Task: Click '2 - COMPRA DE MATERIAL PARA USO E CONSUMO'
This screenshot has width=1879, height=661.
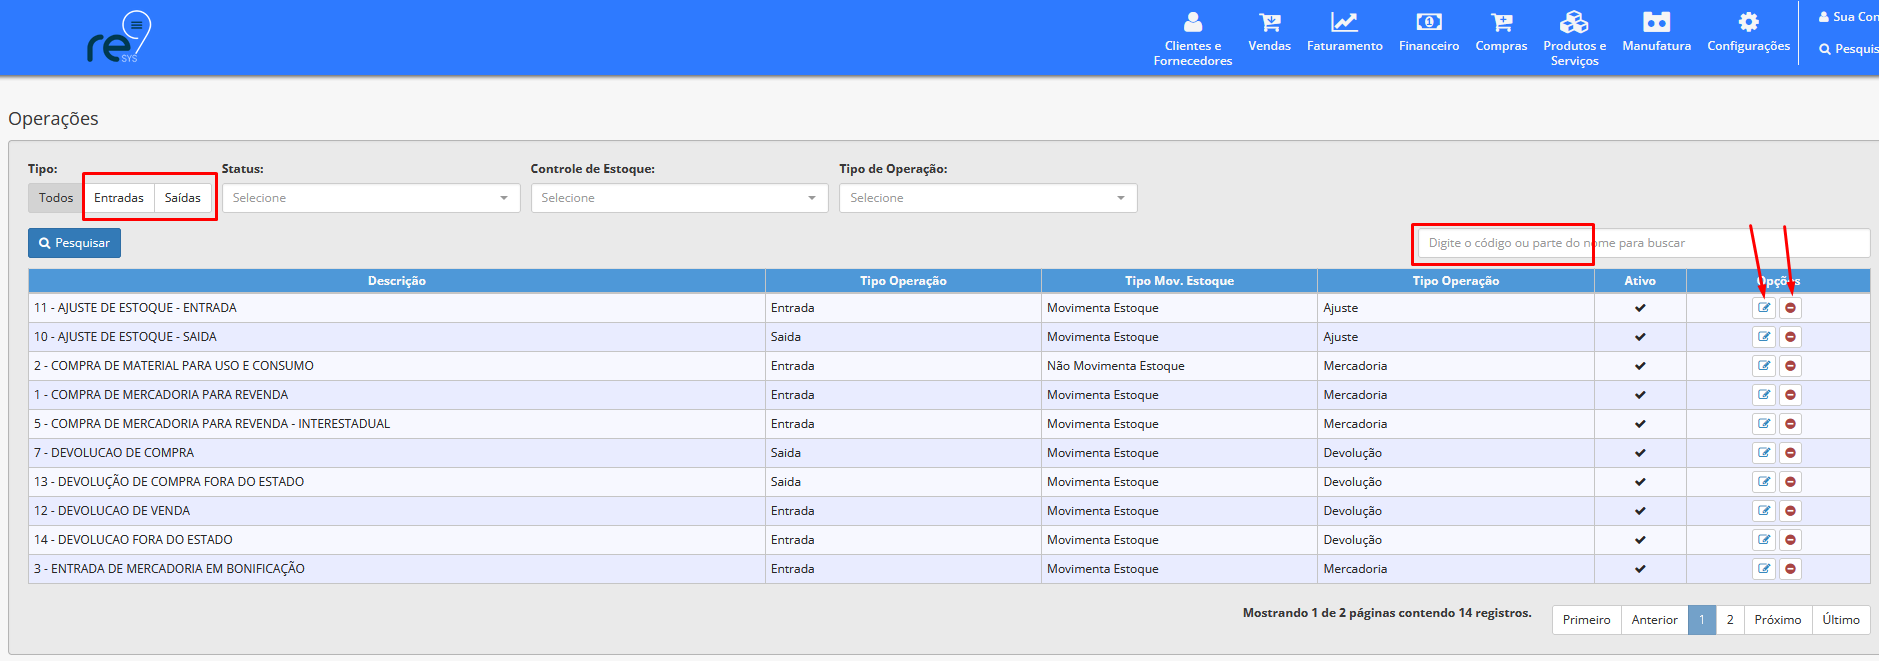Action: (174, 366)
